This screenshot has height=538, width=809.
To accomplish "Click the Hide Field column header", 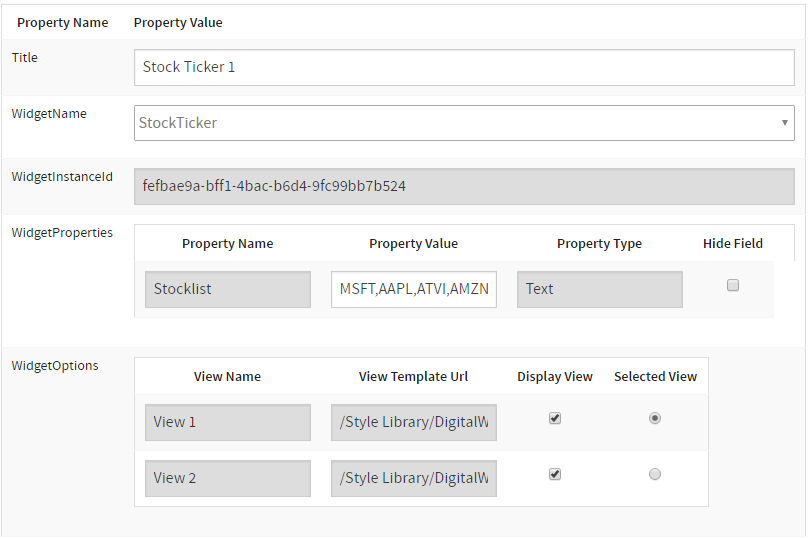I will (732, 243).
